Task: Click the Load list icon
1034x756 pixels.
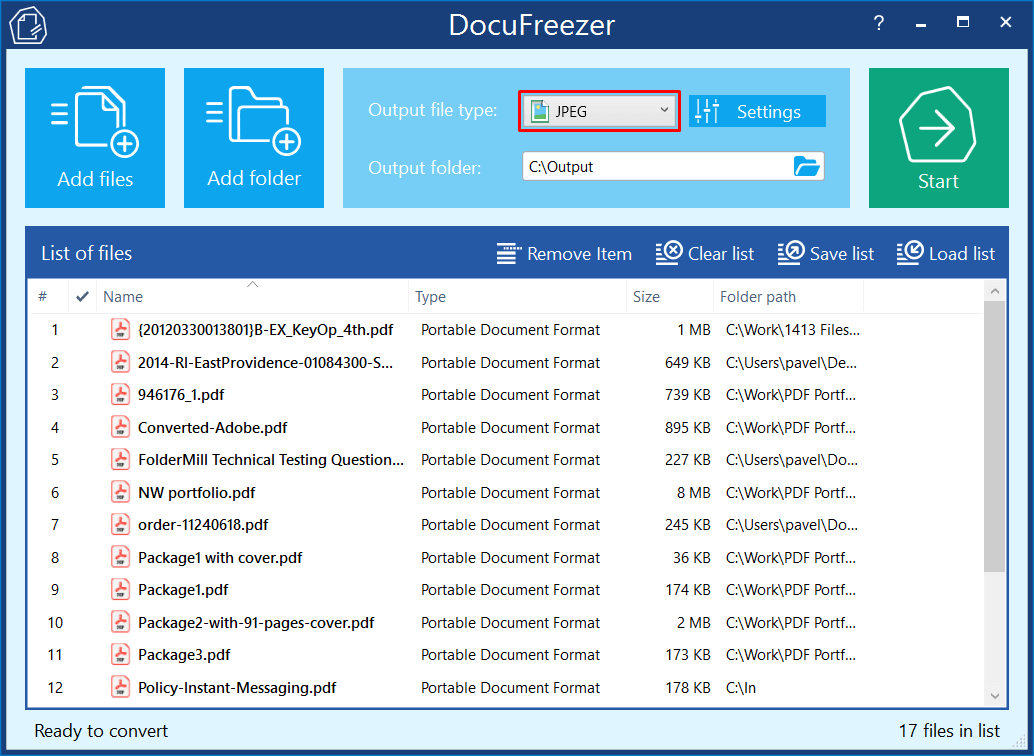Action: [910, 254]
